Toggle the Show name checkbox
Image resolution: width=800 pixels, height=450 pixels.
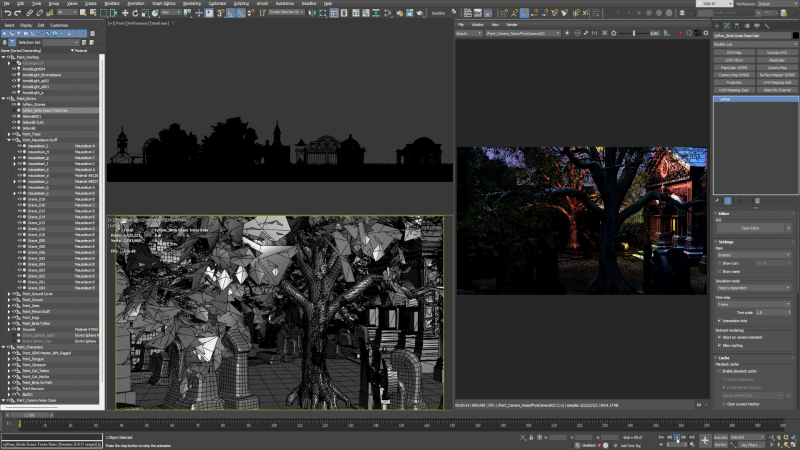(x=719, y=271)
